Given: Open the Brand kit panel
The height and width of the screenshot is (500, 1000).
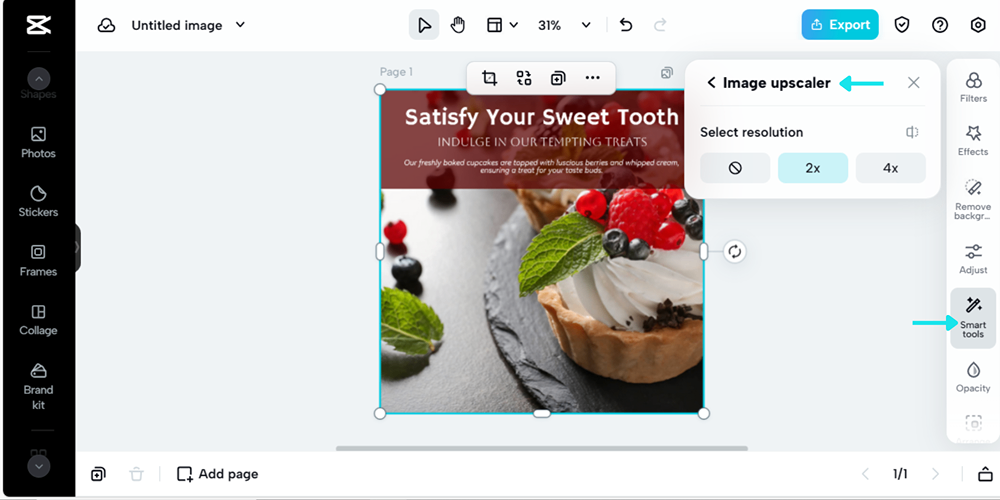Looking at the screenshot, I should pos(38,386).
